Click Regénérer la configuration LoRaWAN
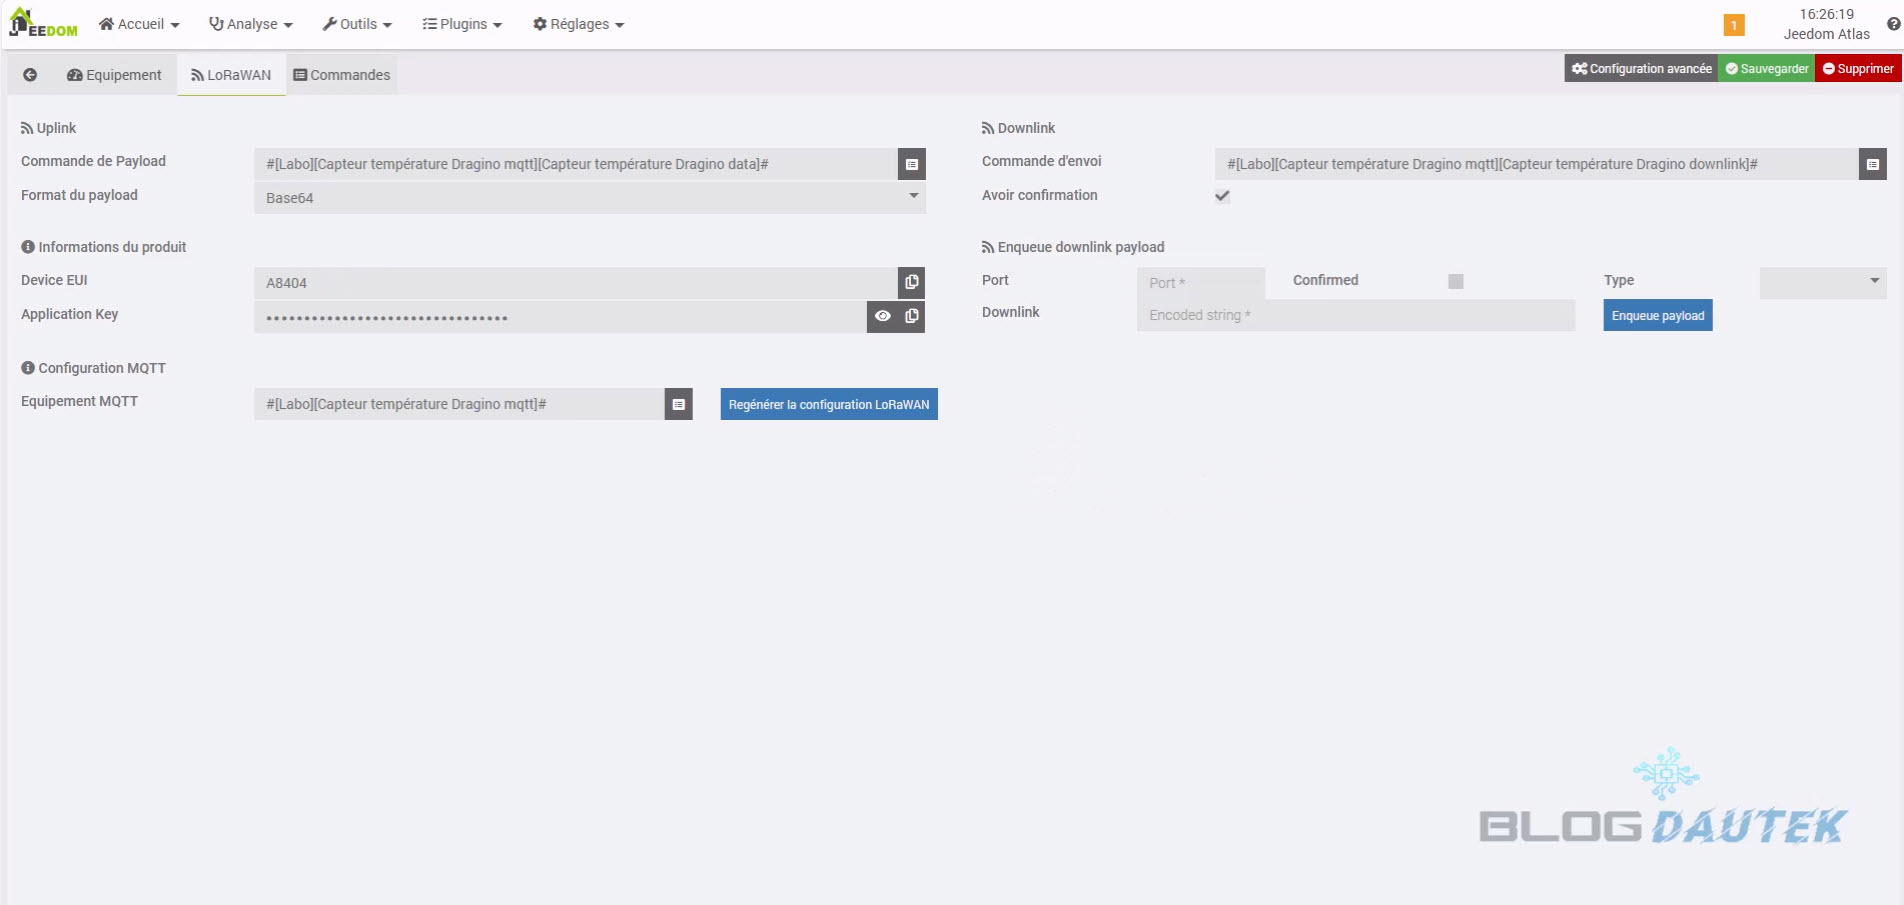The image size is (1904, 905). click(828, 404)
